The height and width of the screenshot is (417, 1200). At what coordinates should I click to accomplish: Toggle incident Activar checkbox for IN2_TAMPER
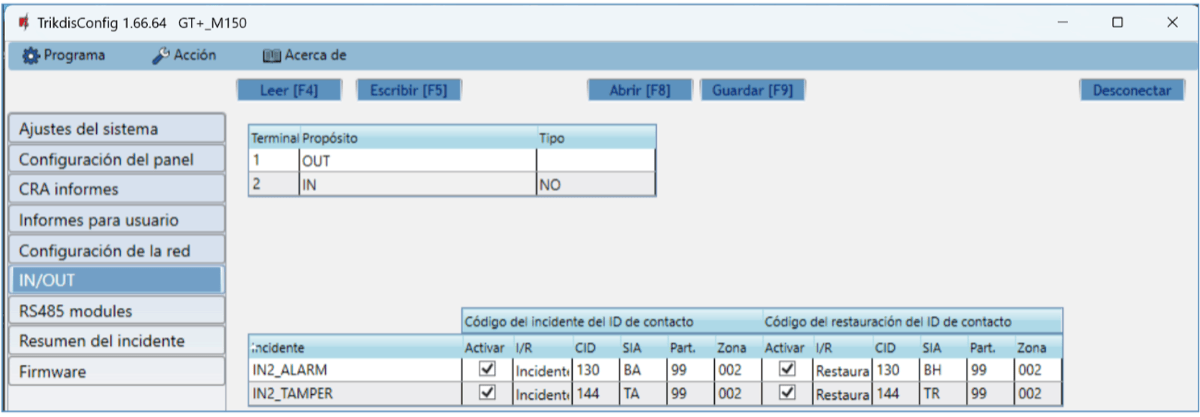[x=488, y=394]
